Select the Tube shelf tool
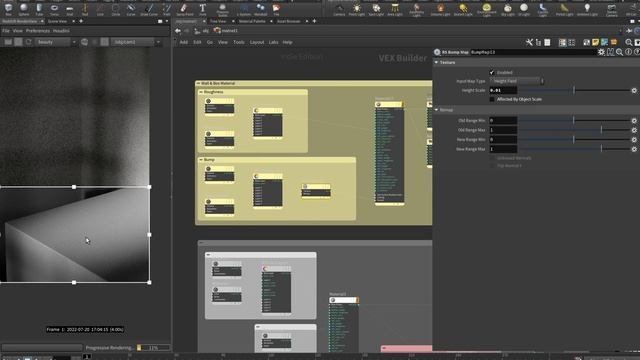 [x=39, y=9]
